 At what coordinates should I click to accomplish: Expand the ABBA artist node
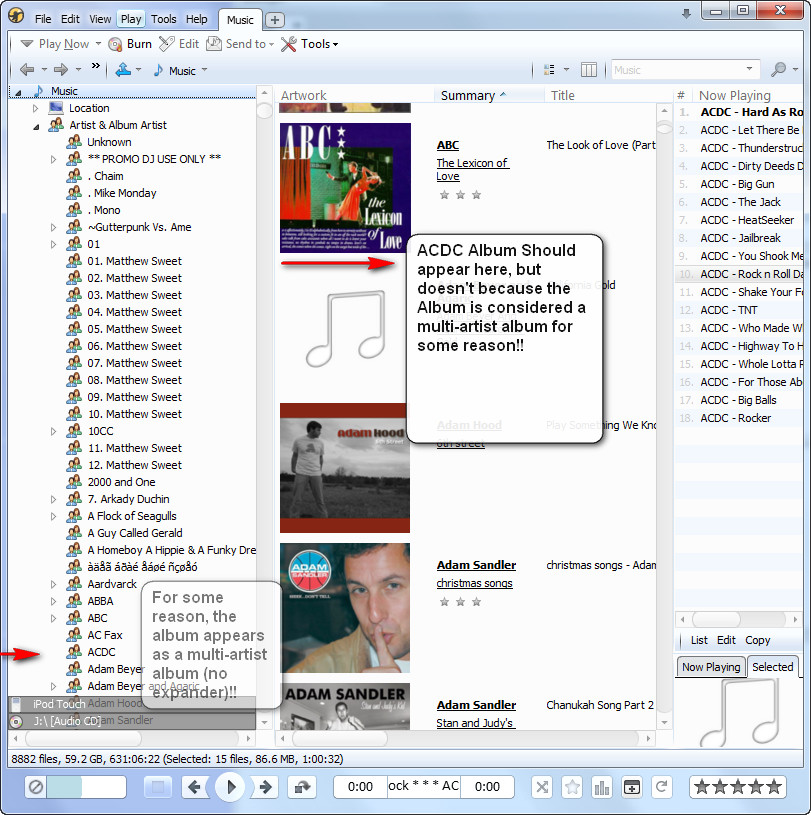pos(54,601)
